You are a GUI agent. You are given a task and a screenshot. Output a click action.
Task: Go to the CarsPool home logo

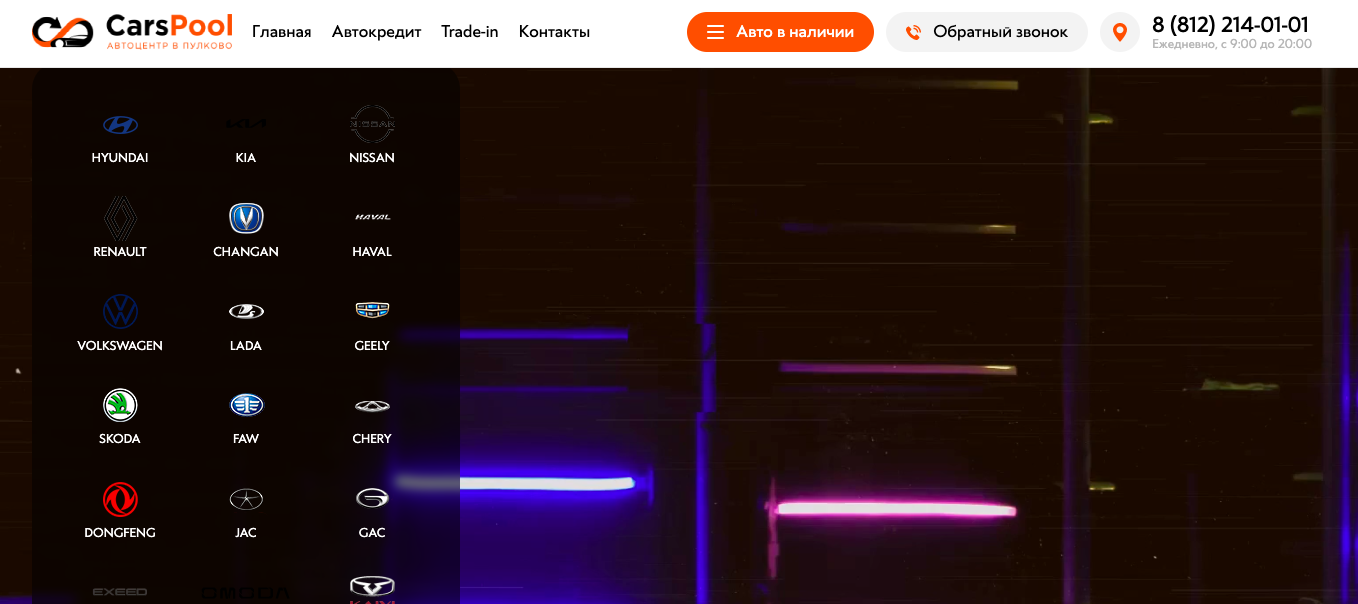(132, 32)
